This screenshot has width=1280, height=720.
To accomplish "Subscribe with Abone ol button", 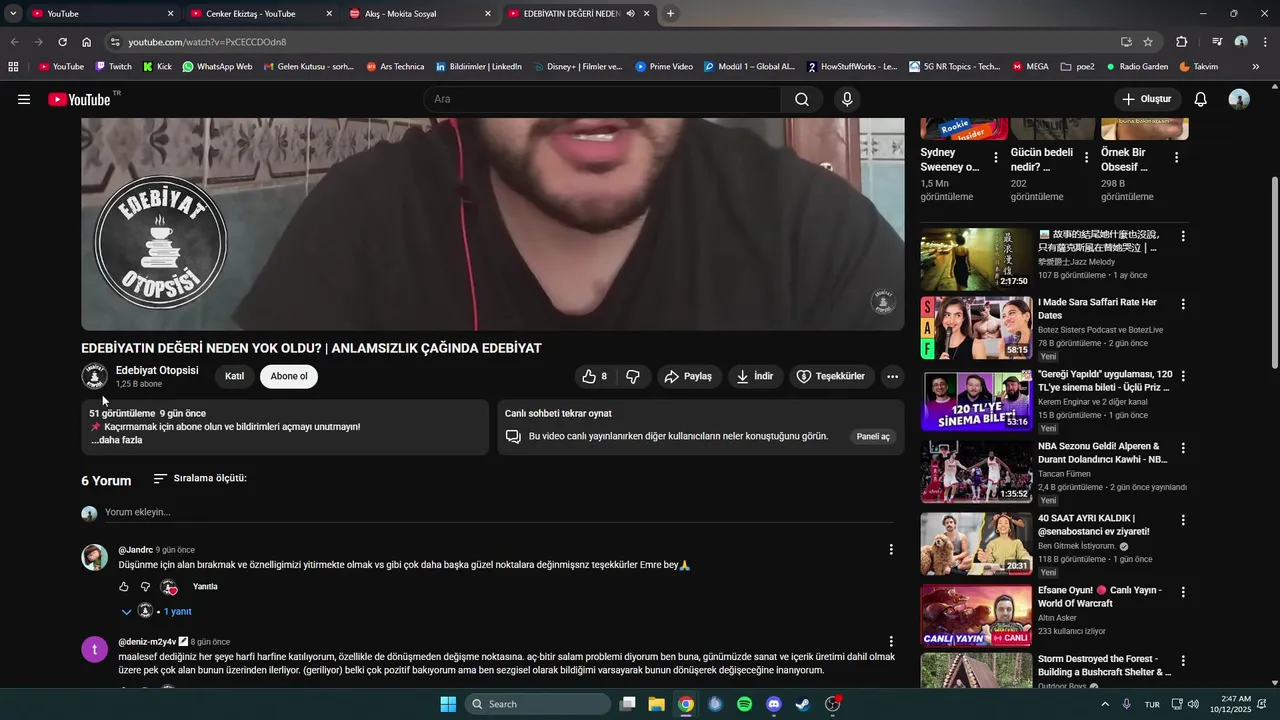I will point(289,376).
